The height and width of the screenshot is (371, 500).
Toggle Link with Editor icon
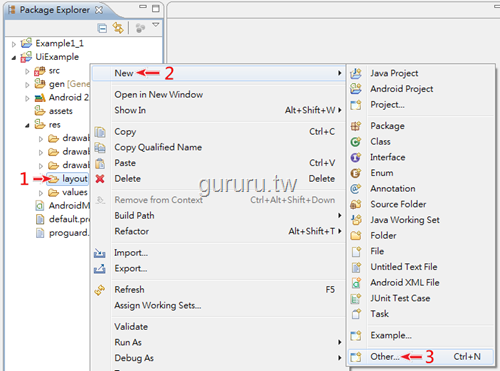pos(118,28)
